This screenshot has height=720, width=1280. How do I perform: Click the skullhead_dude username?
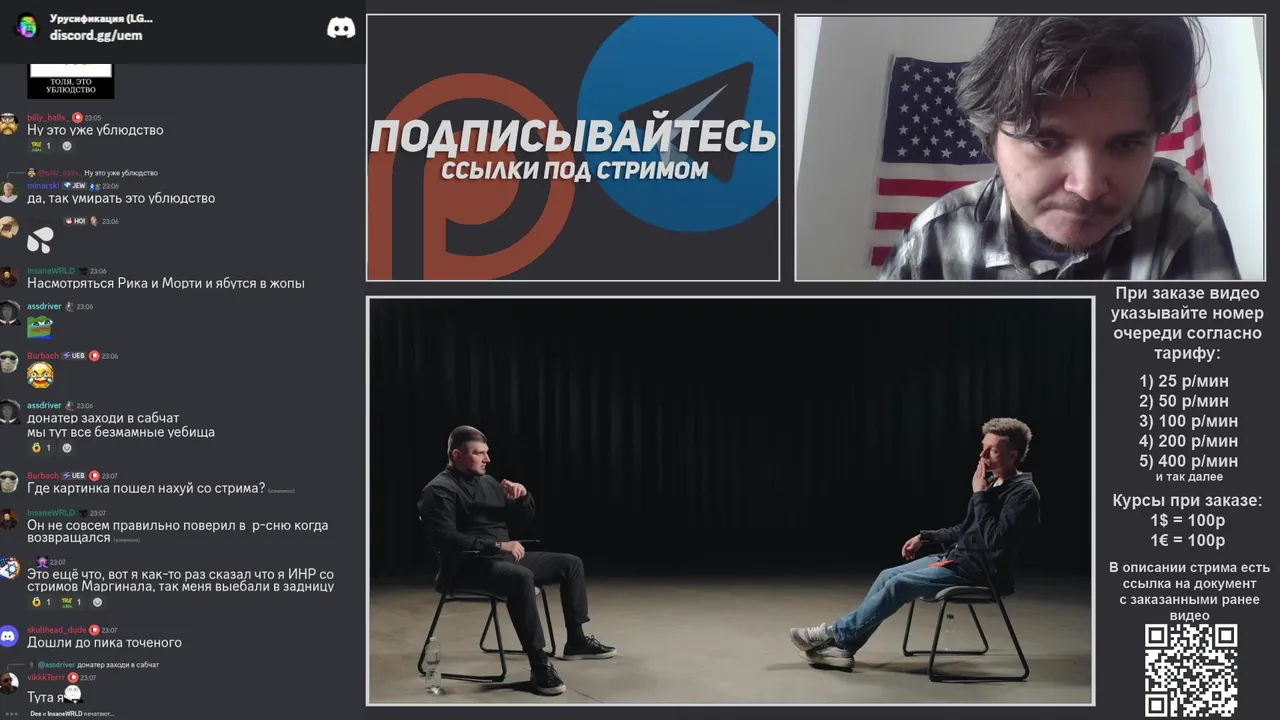coord(57,630)
